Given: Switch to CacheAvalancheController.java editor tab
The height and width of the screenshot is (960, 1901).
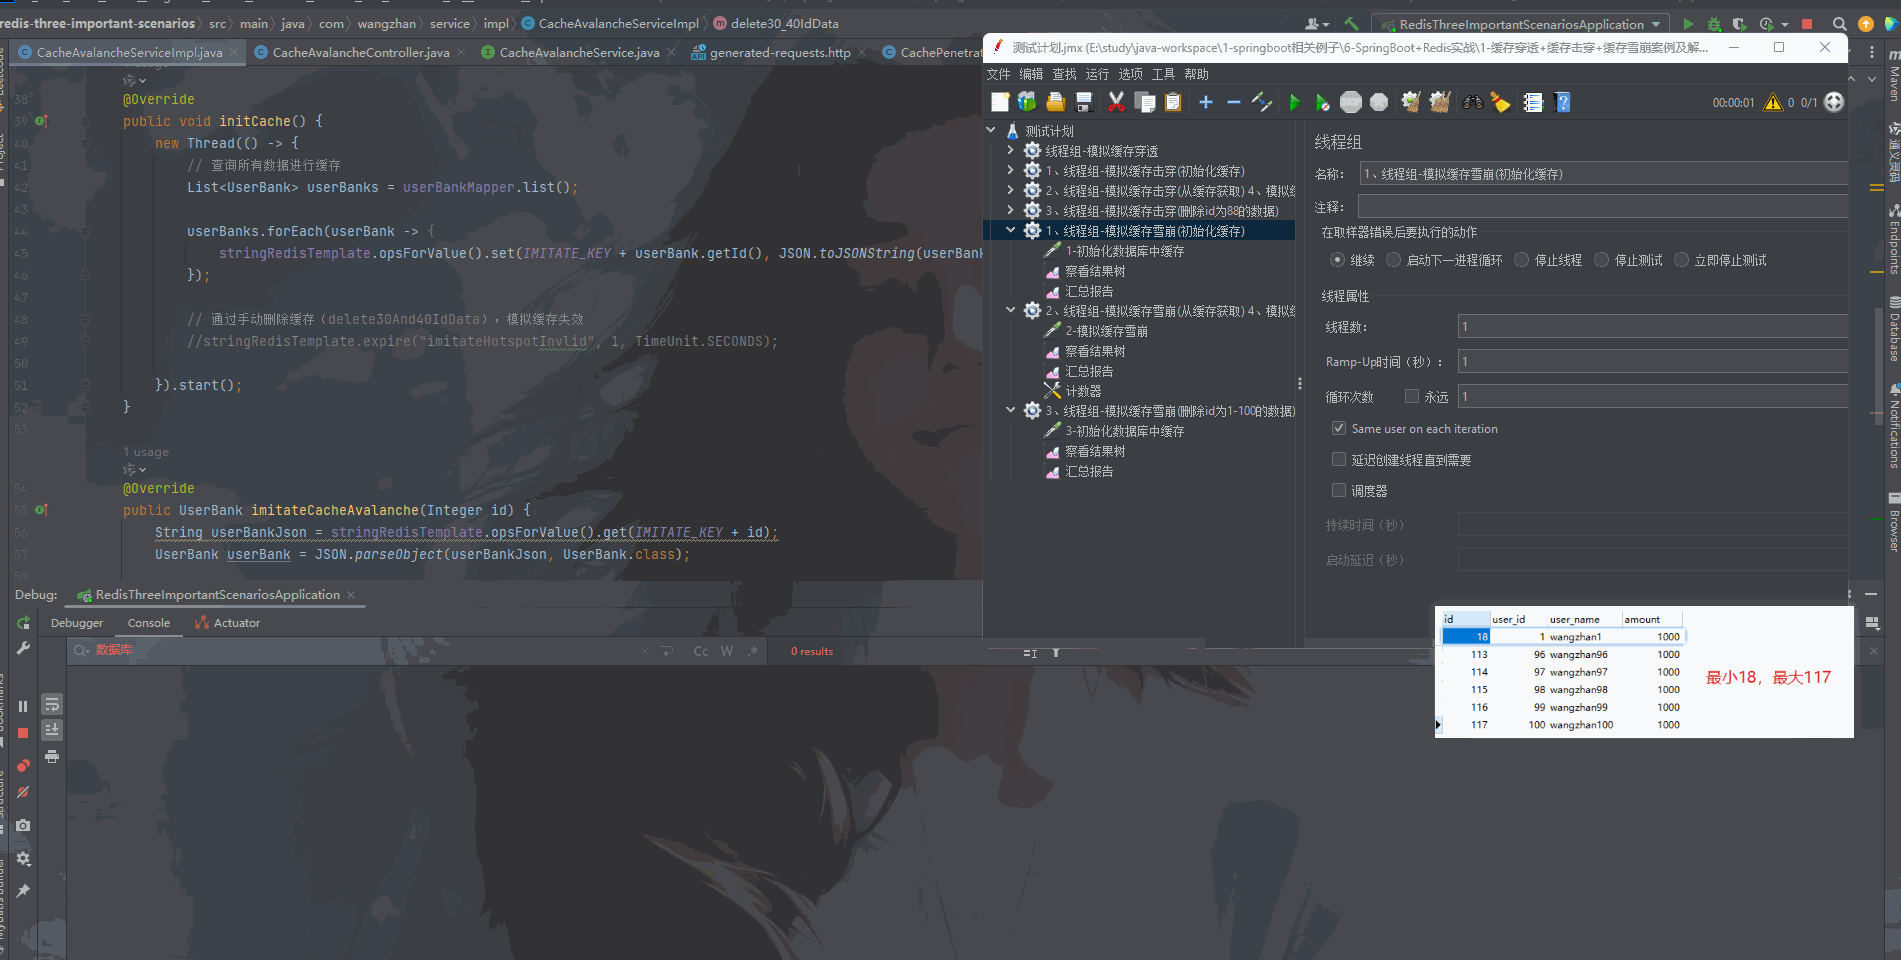Looking at the screenshot, I should click(x=361, y=52).
